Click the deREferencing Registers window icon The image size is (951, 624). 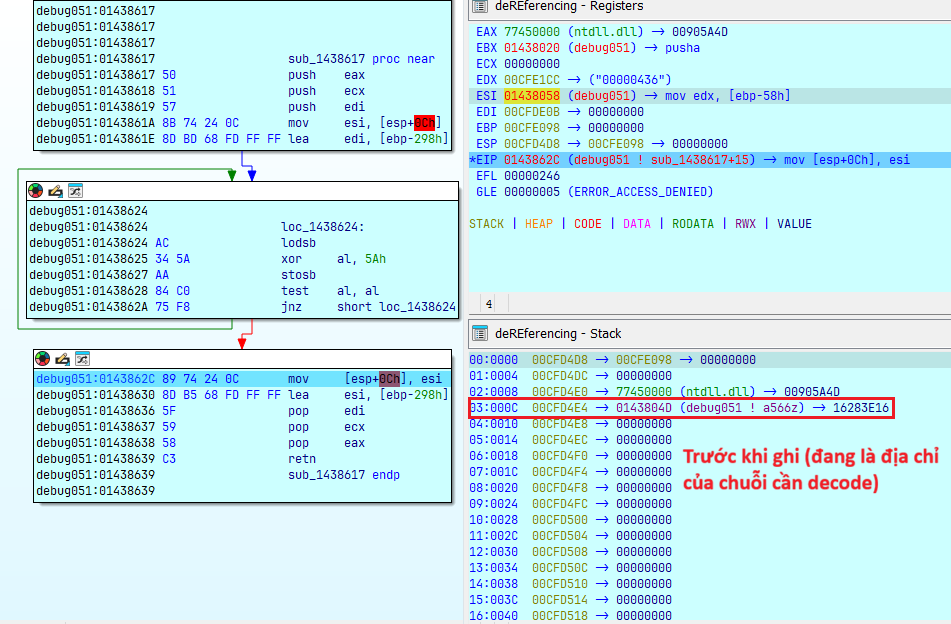tap(479, 6)
